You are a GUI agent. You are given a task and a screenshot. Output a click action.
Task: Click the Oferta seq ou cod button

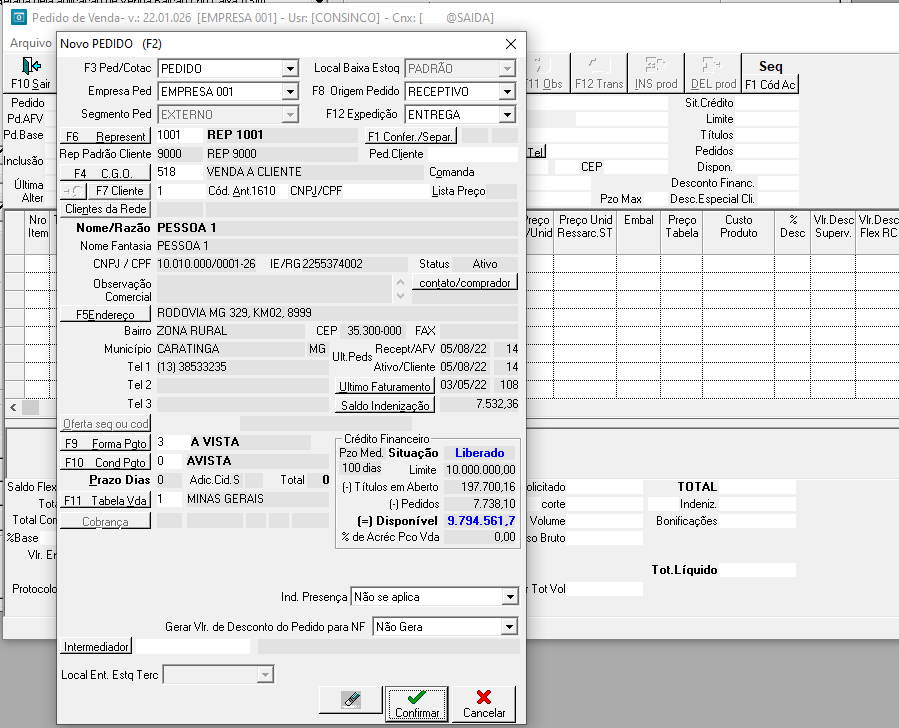[105, 424]
